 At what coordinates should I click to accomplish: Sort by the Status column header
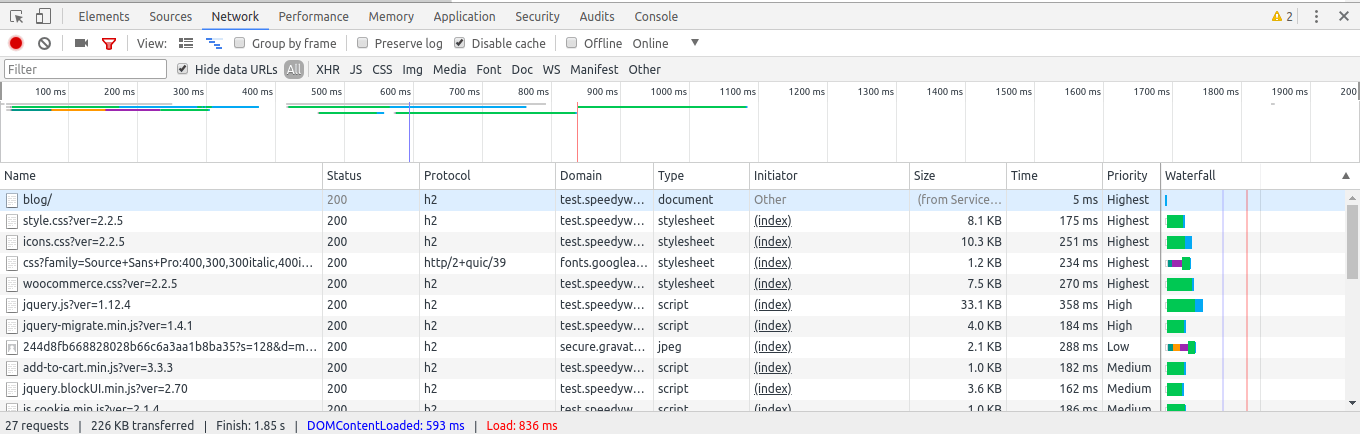371,175
